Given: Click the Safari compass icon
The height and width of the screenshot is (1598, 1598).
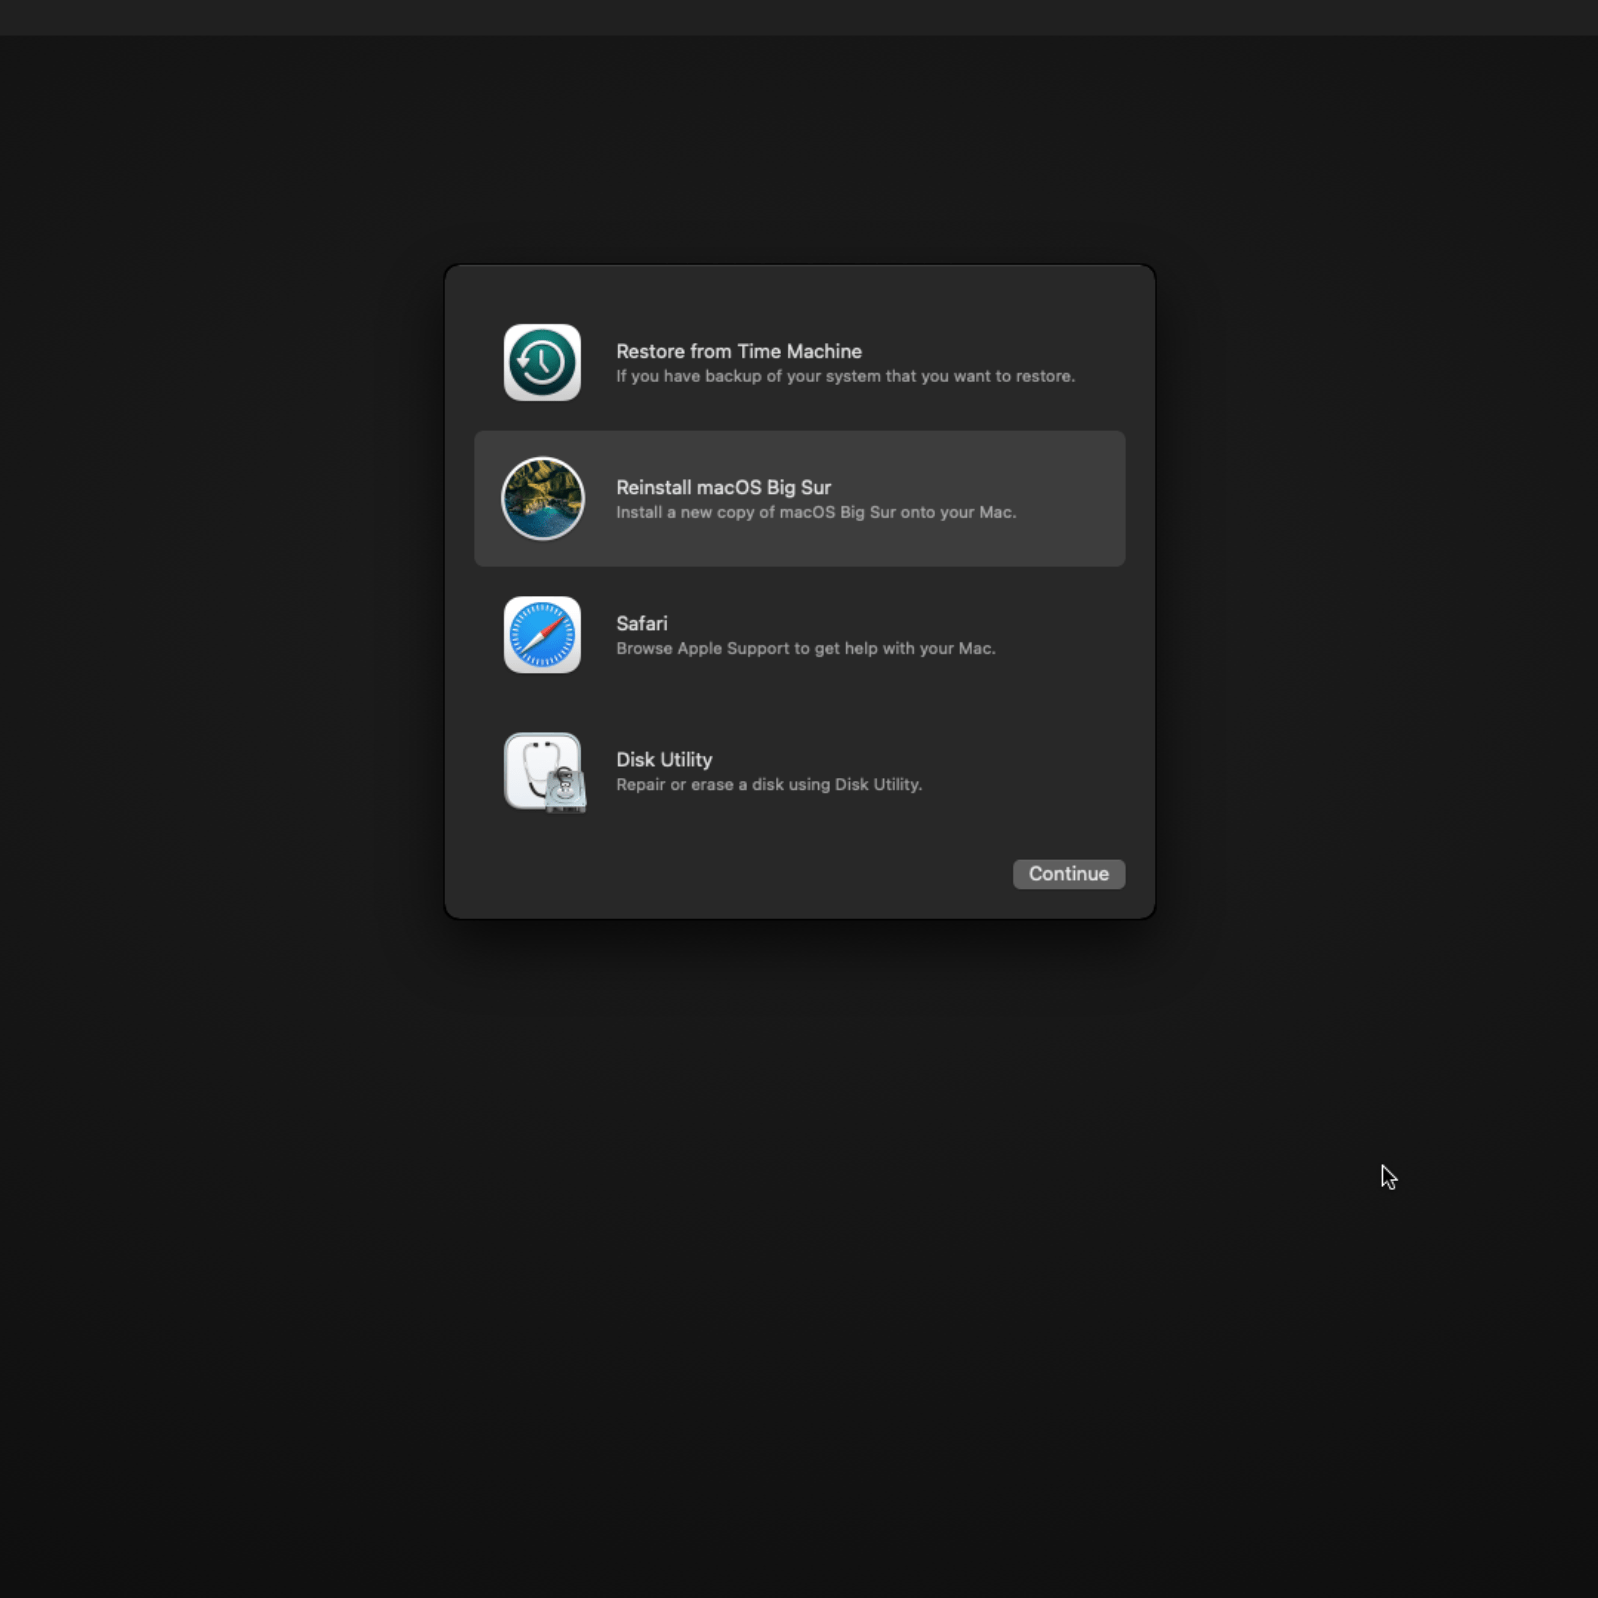Looking at the screenshot, I should click(x=542, y=635).
